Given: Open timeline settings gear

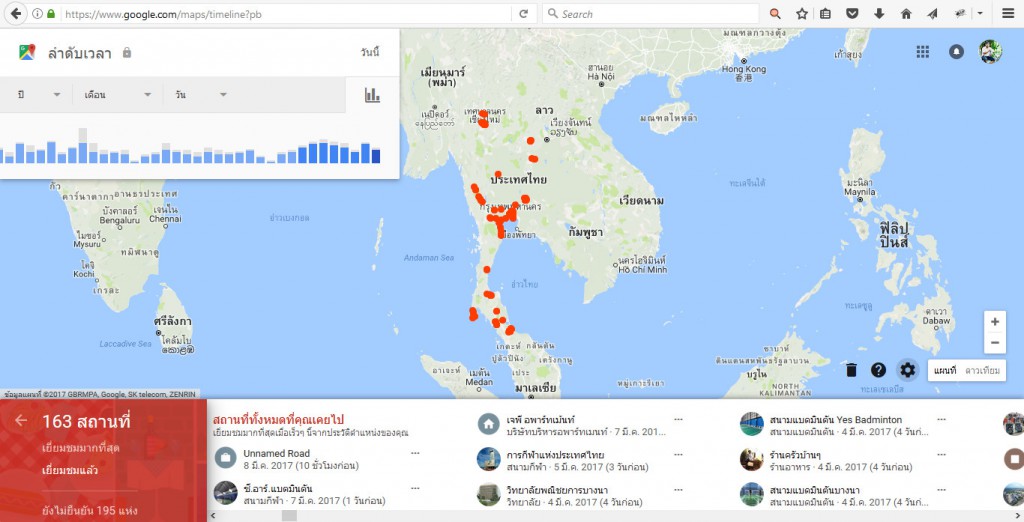Looking at the screenshot, I should point(907,370).
